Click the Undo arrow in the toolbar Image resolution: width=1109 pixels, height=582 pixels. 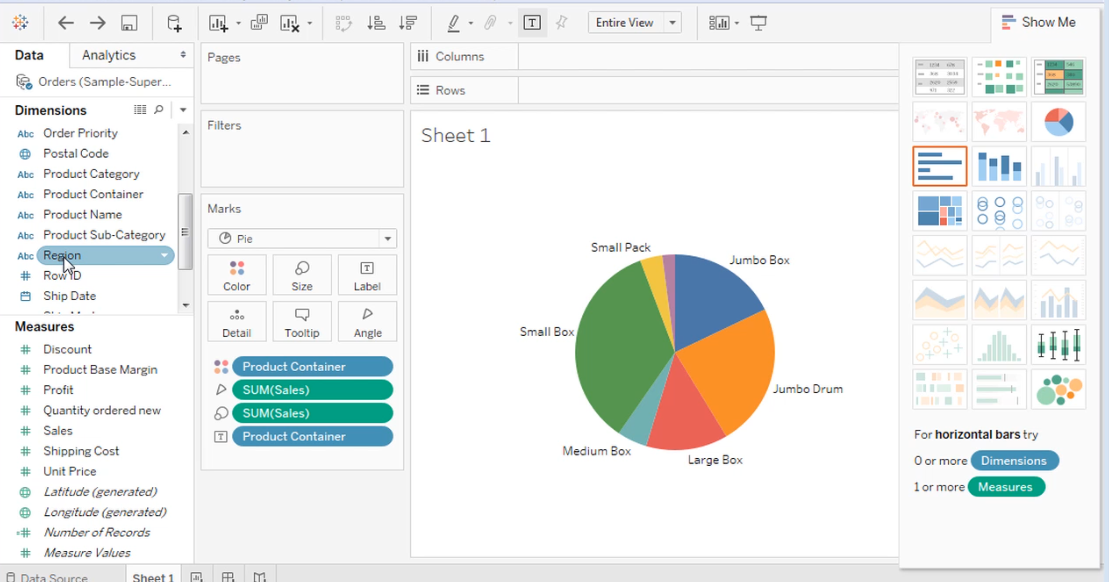click(x=66, y=22)
